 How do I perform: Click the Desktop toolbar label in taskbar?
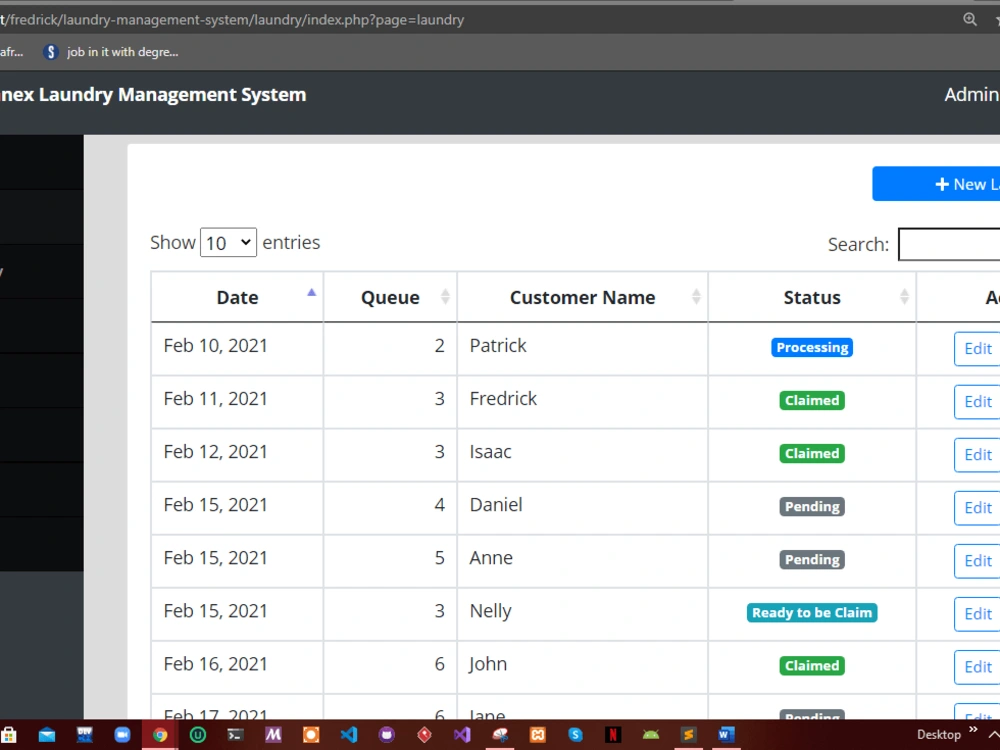pyautogui.click(x=938, y=735)
